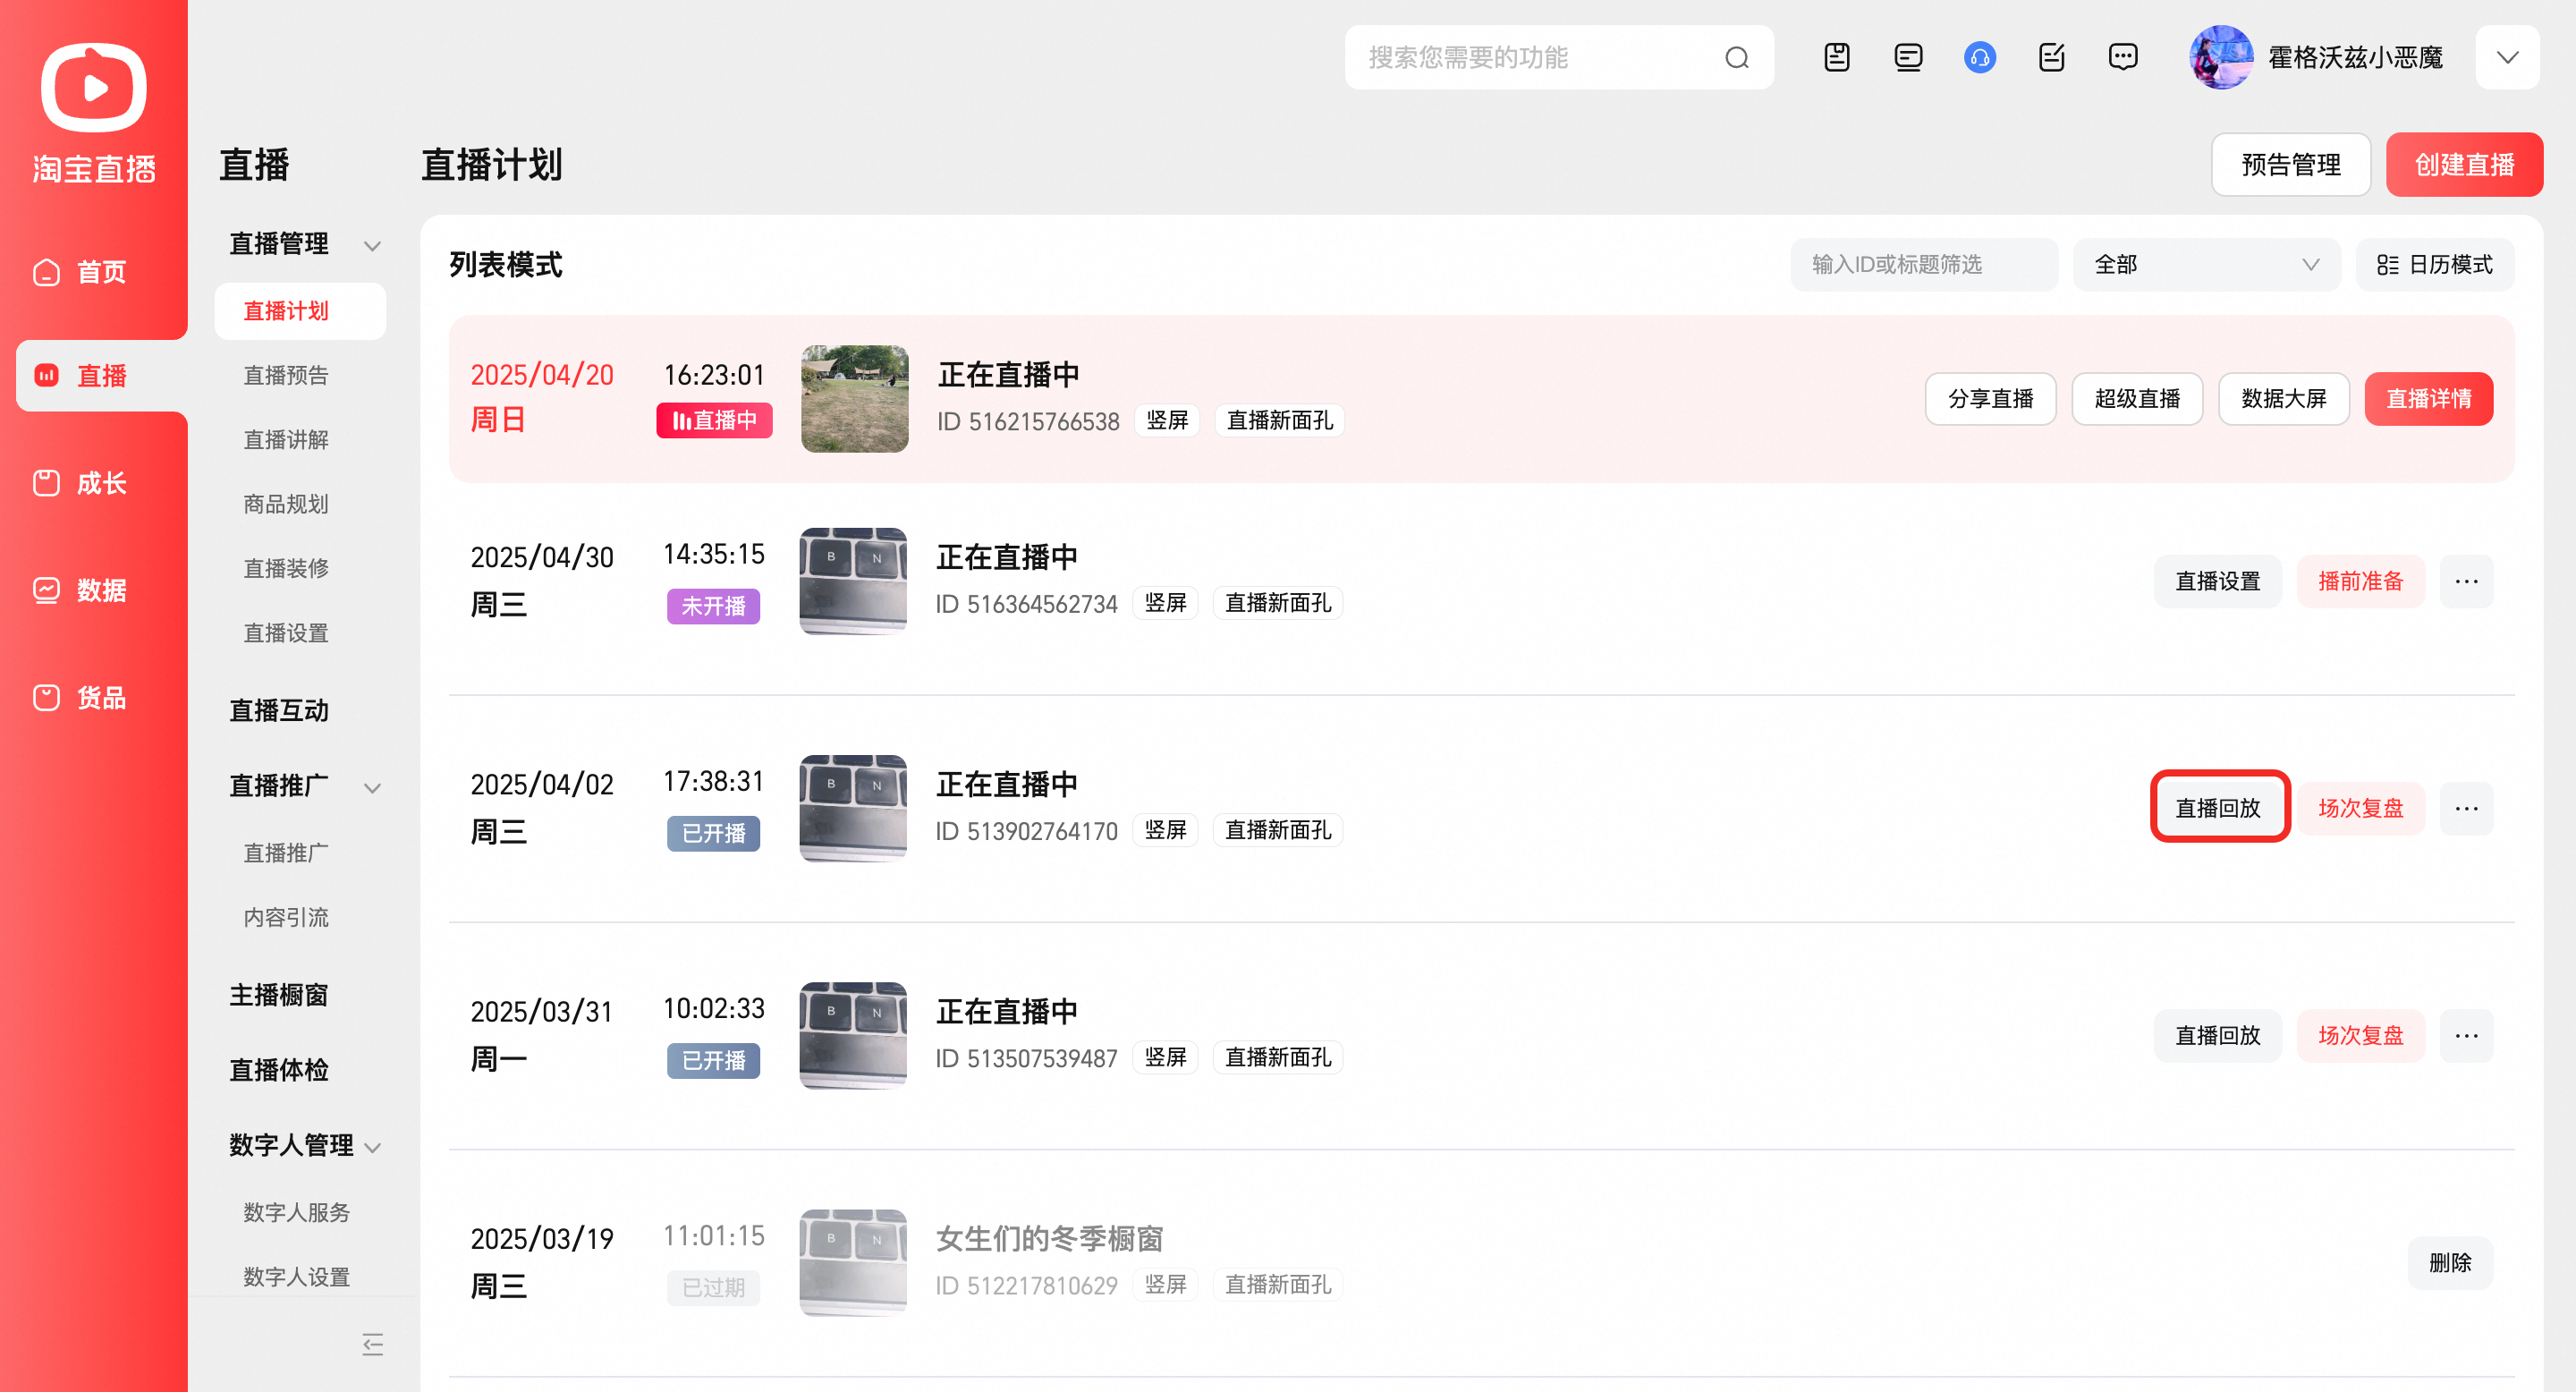
Task: Click the edit feedback pencil icon
Action: click(2051, 58)
